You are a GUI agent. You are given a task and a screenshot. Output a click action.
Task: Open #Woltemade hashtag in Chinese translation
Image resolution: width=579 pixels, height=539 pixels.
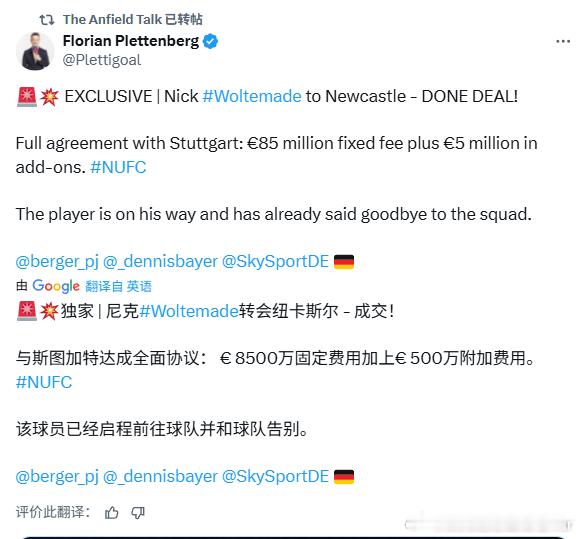coord(189,311)
